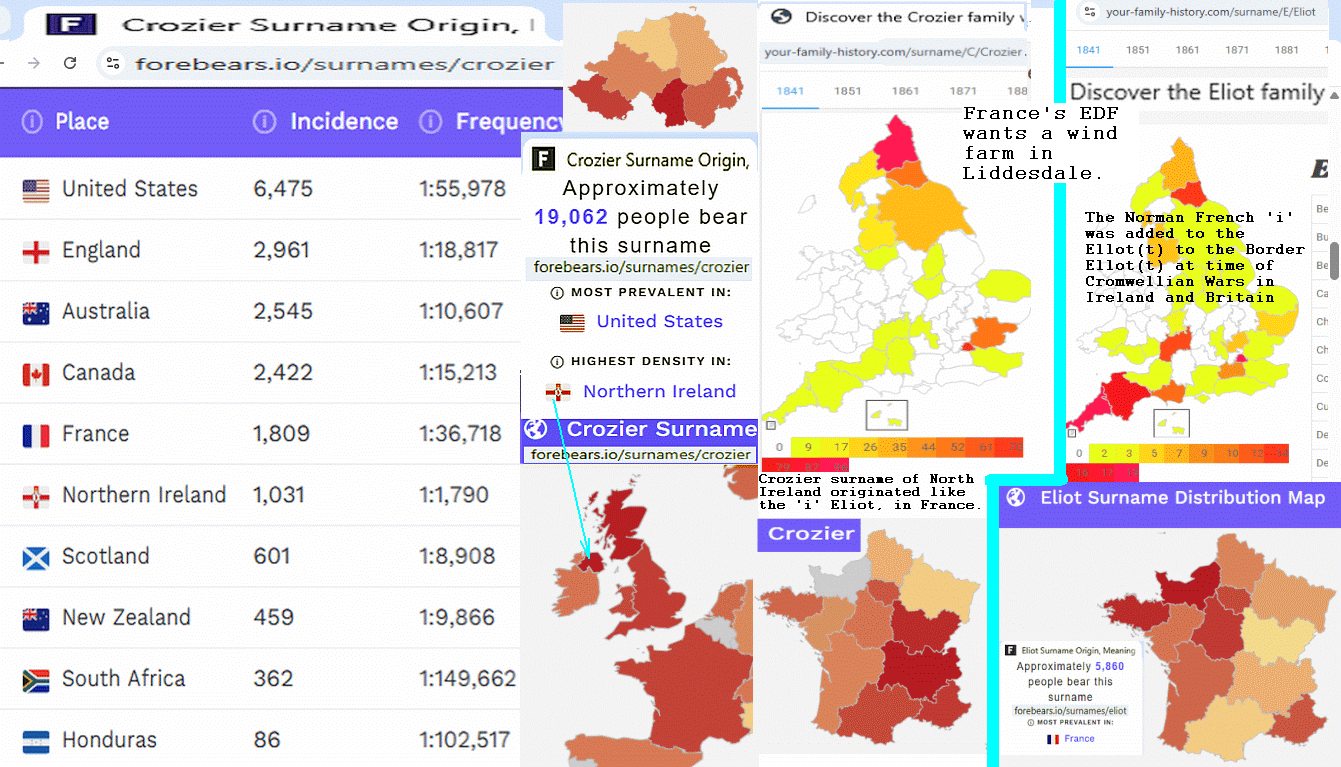Screen dimensions: 1341x767
Task: Click the purple Crozier label button
Action: click(x=809, y=534)
